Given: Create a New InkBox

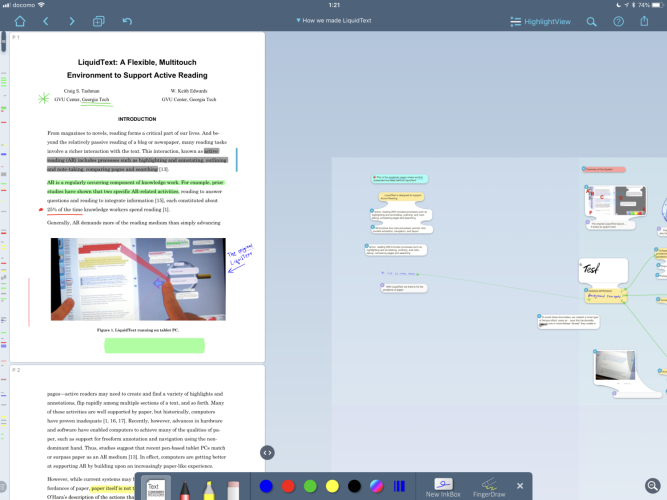Looking at the screenshot, I should coord(441,486).
